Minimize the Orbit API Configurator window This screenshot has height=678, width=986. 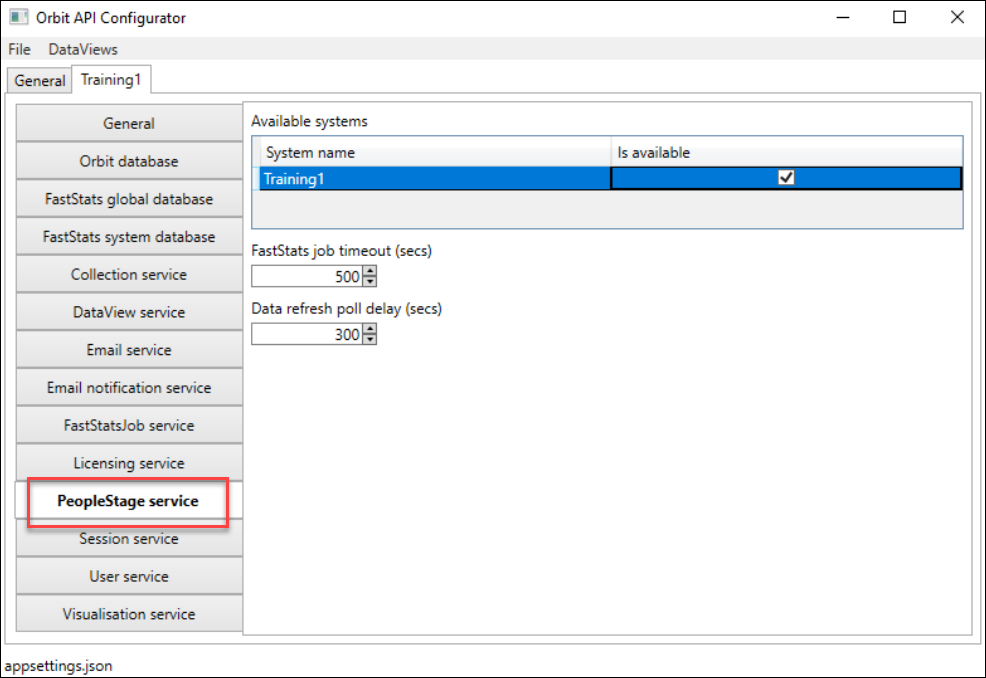pyautogui.click(x=843, y=18)
